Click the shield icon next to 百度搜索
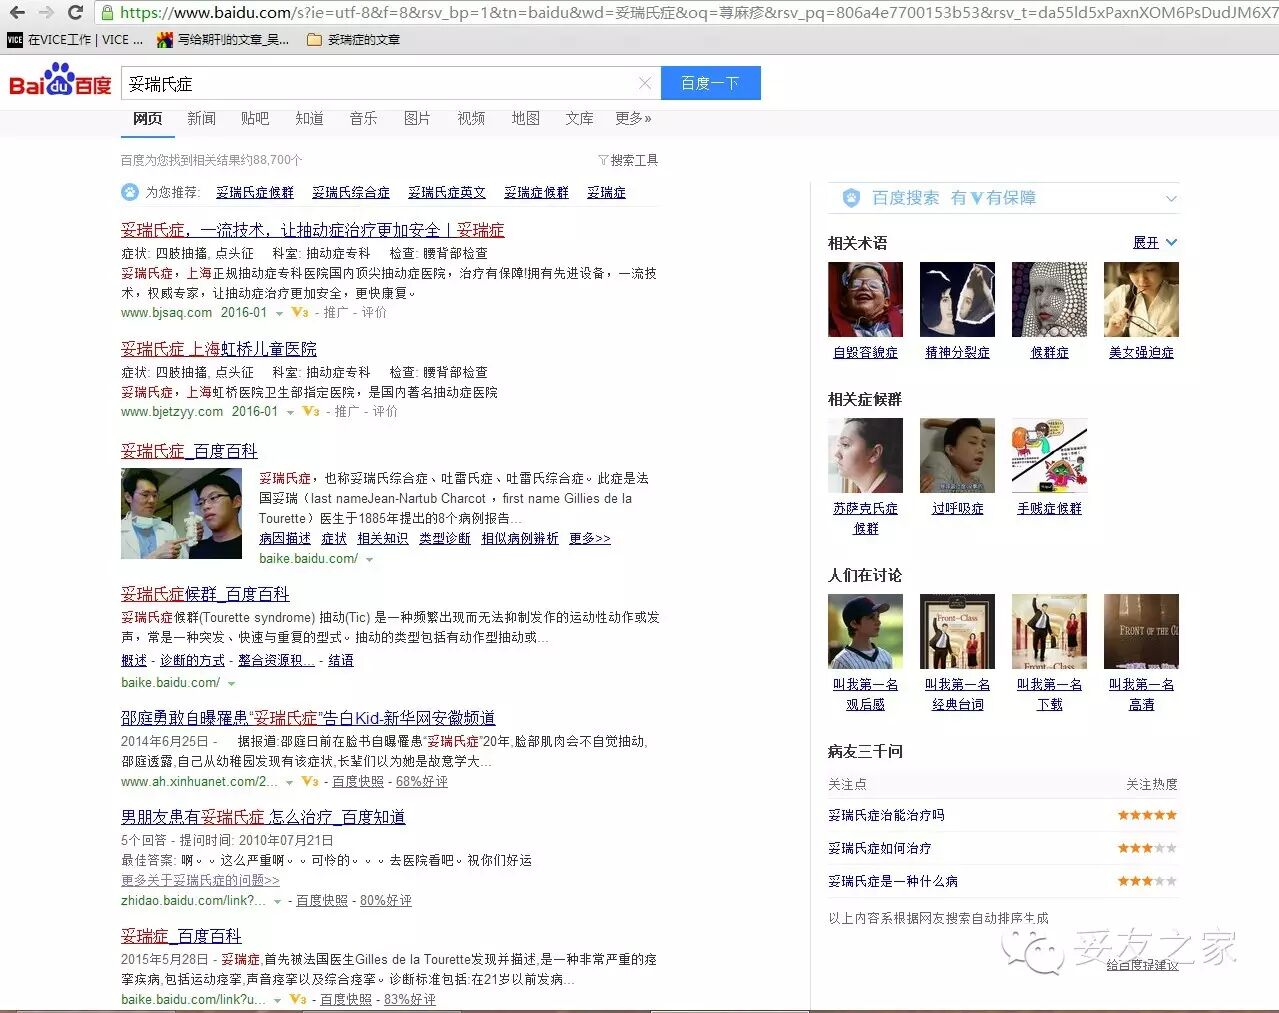 tap(851, 198)
